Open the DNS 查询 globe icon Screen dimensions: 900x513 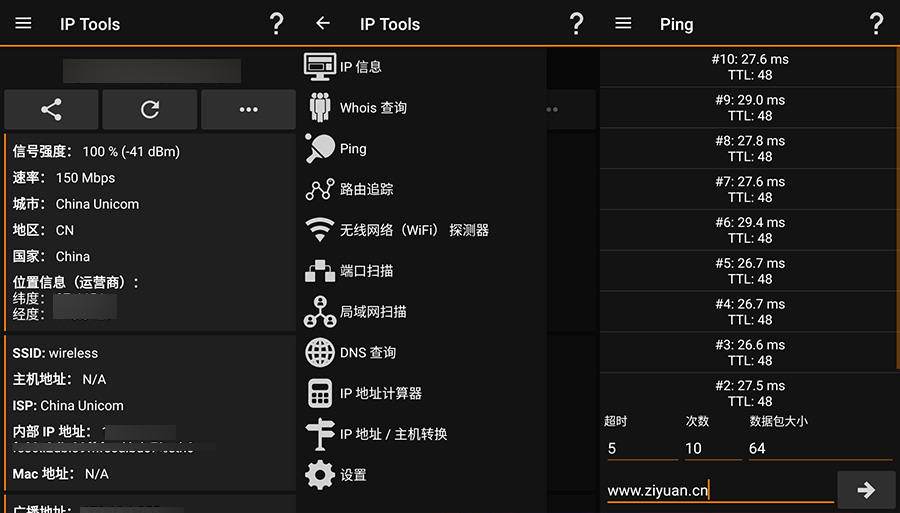click(320, 353)
